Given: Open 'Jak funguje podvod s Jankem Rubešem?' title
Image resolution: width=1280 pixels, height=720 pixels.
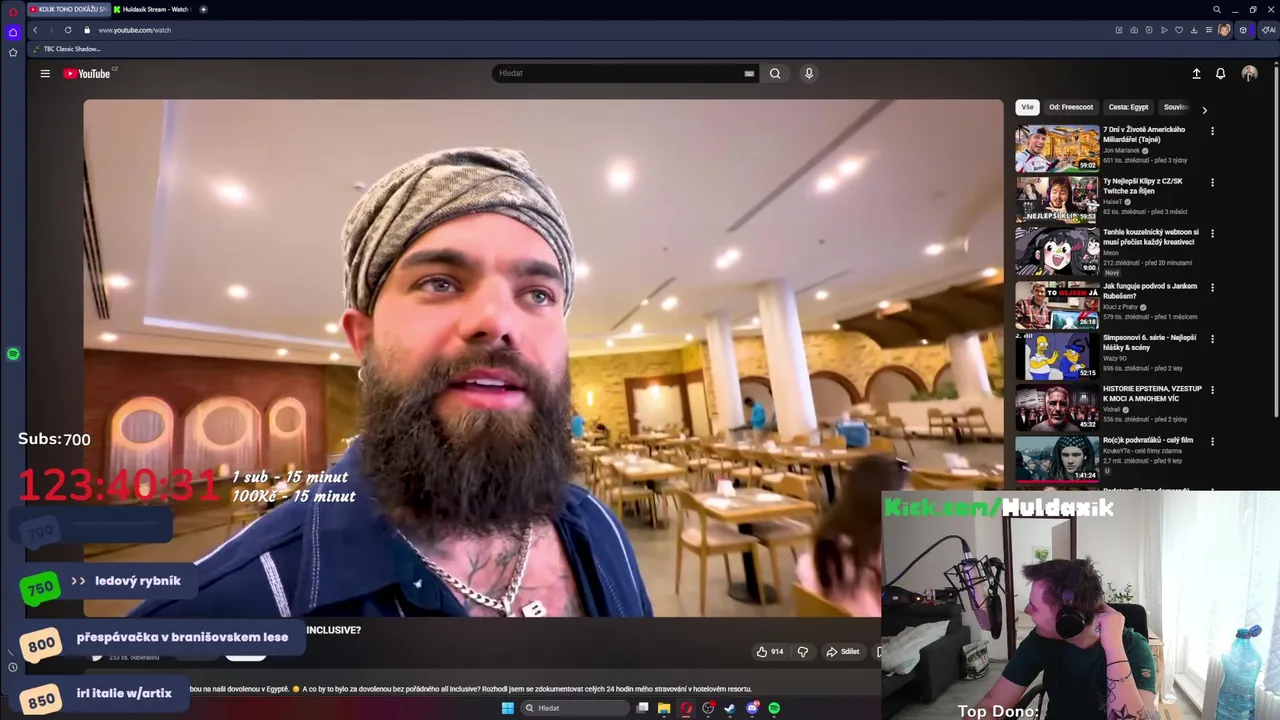Looking at the screenshot, I should coord(1150,291).
